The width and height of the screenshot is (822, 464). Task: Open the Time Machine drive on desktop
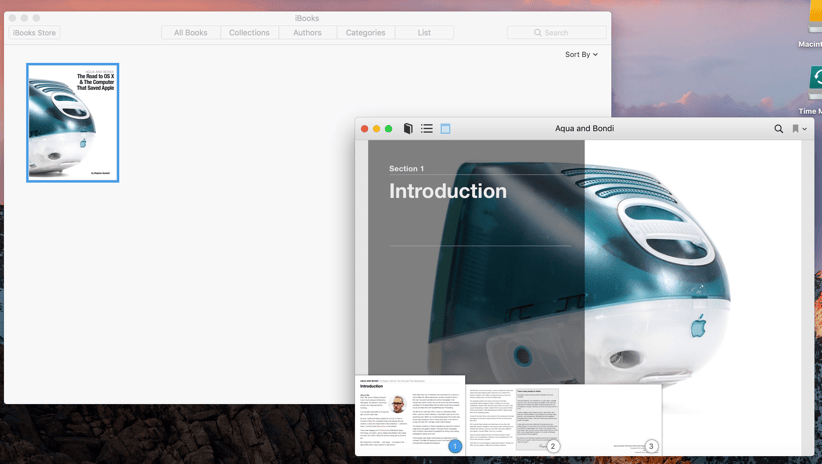(814, 89)
